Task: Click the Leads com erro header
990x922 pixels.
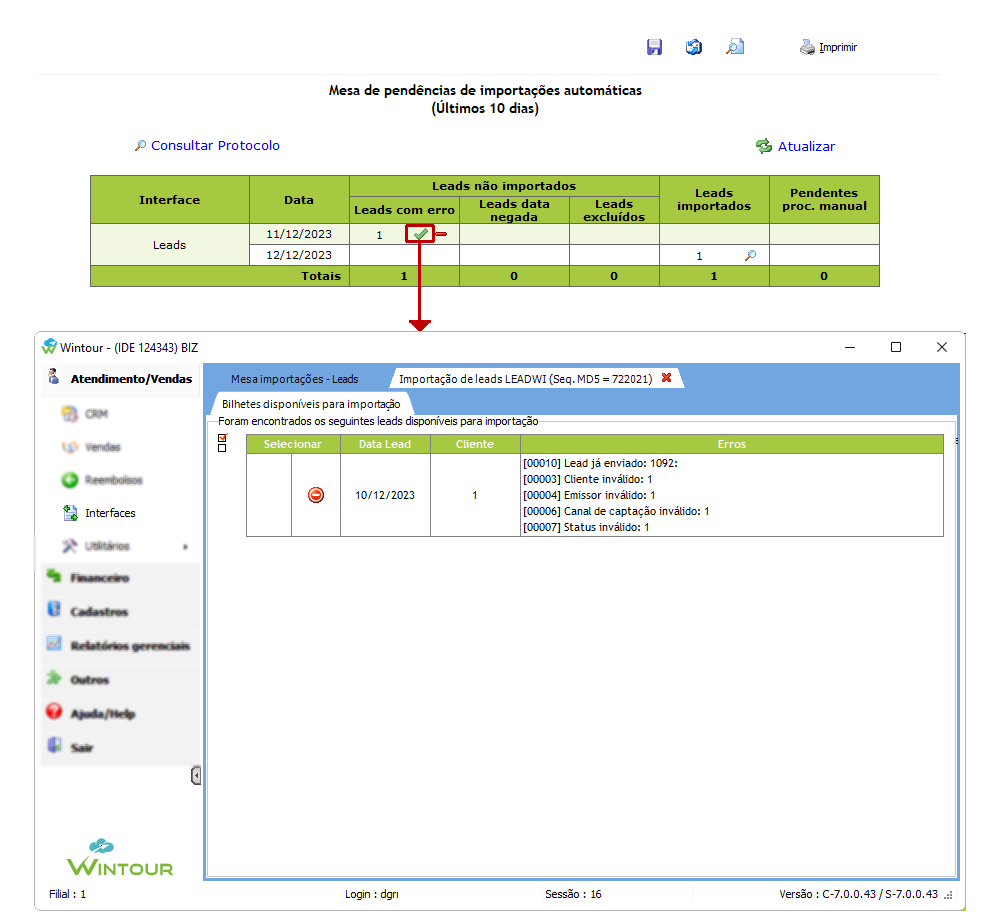Action: 404,210
